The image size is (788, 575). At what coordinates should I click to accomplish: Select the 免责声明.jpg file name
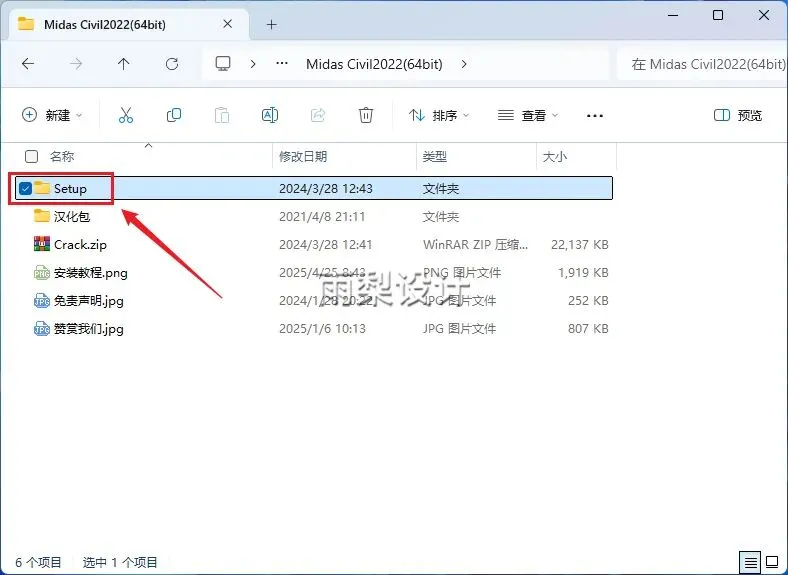pos(88,301)
